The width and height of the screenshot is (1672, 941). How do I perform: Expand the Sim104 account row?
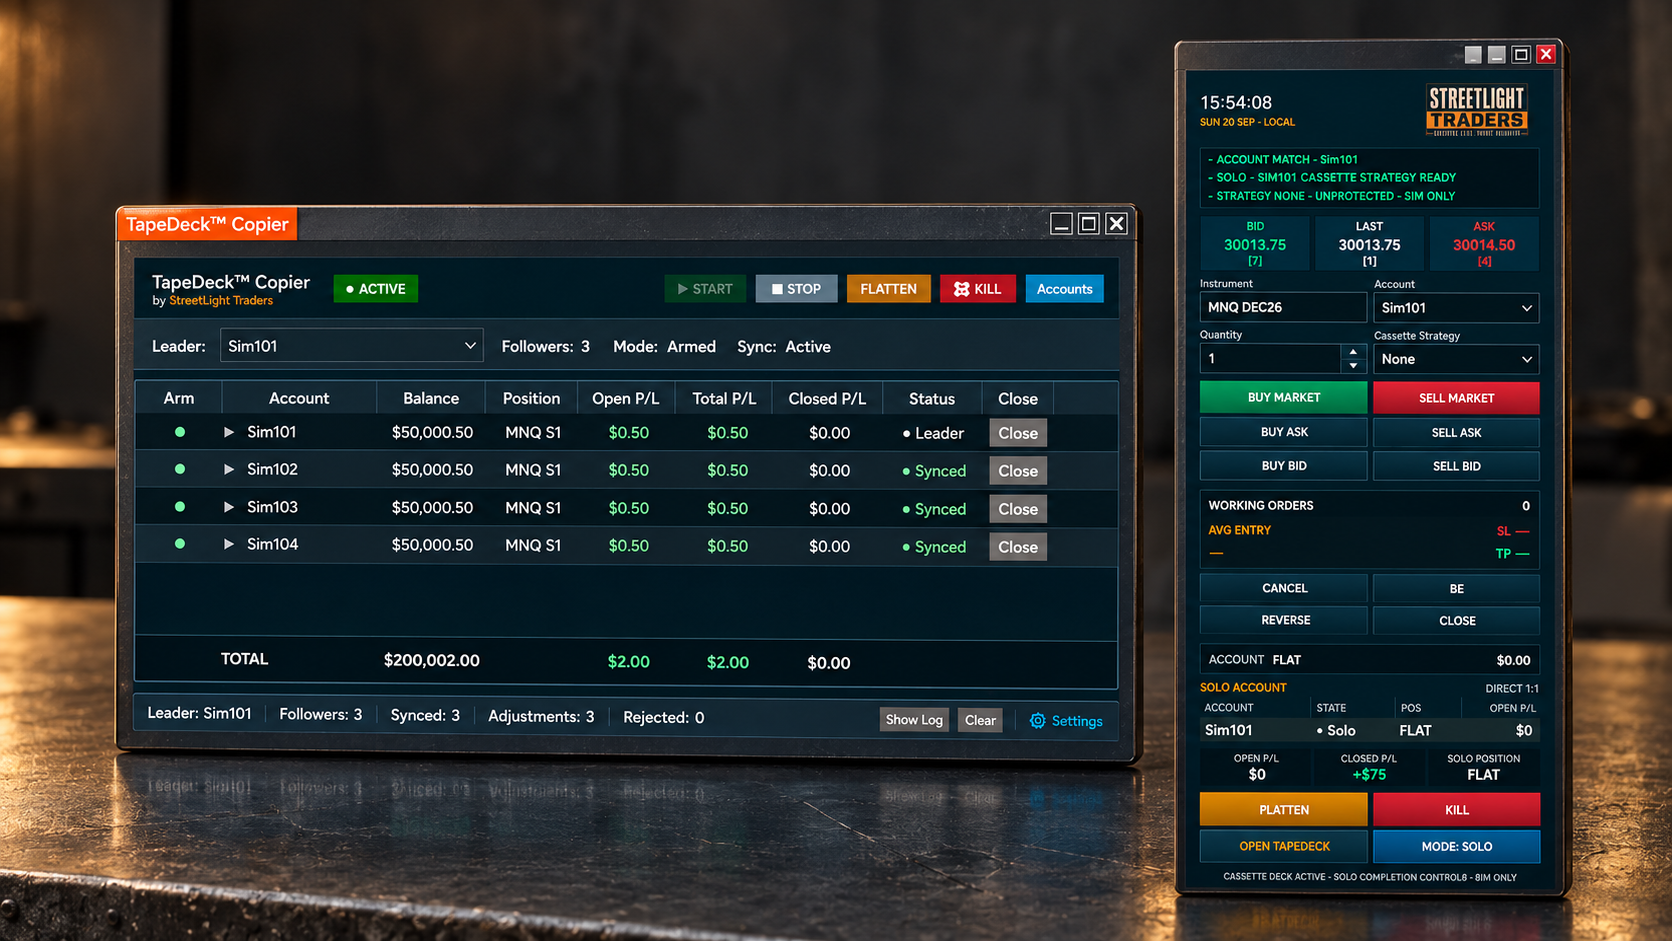pyautogui.click(x=229, y=544)
